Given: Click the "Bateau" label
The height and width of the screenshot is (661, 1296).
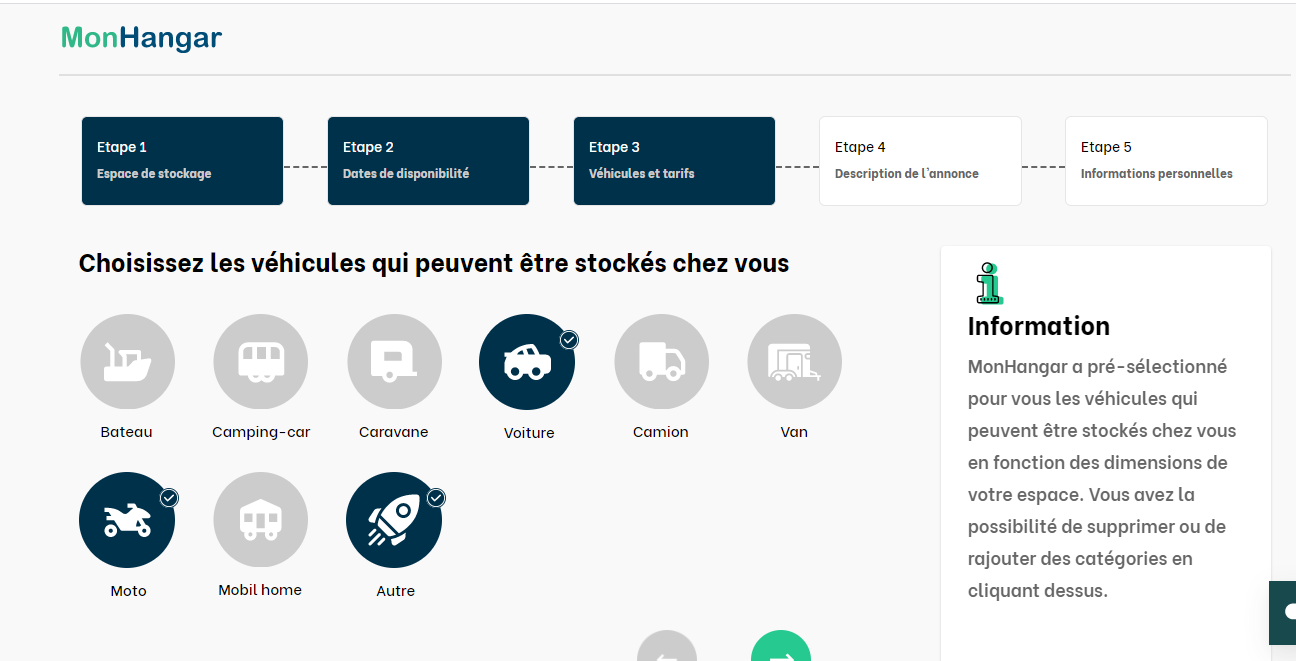Looking at the screenshot, I should (x=127, y=432).
